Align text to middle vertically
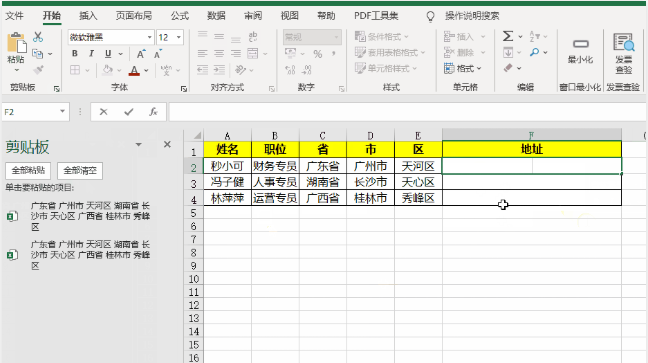 [219, 37]
